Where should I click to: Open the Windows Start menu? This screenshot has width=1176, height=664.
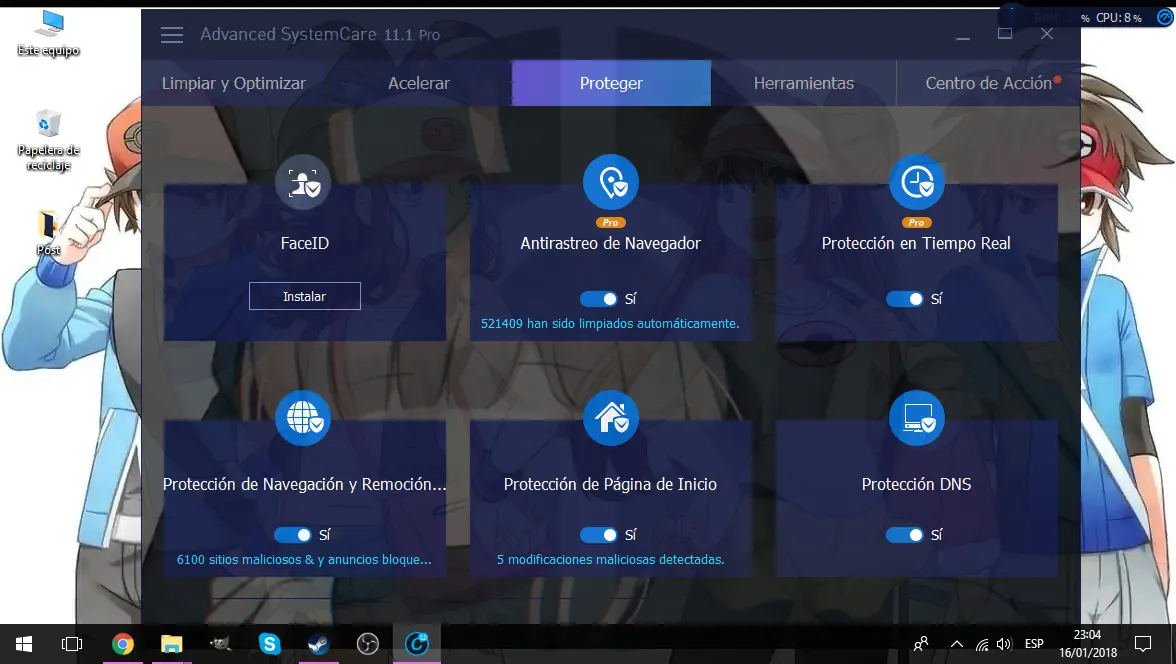pyautogui.click(x=23, y=644)
